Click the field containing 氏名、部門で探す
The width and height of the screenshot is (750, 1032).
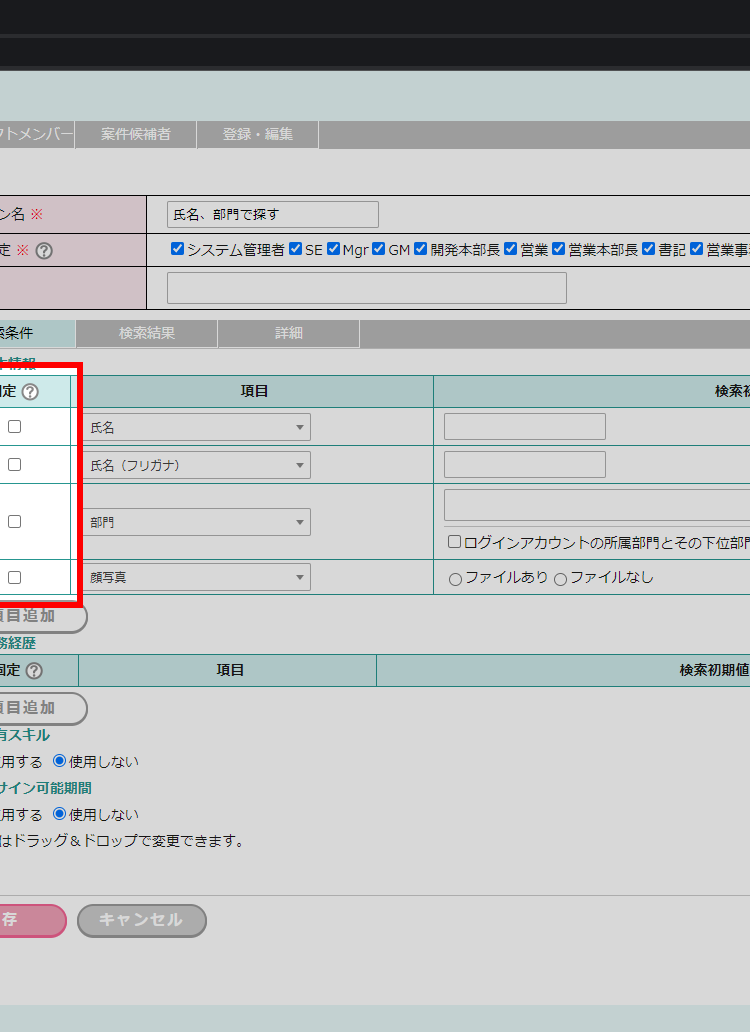tap(272, 214)
